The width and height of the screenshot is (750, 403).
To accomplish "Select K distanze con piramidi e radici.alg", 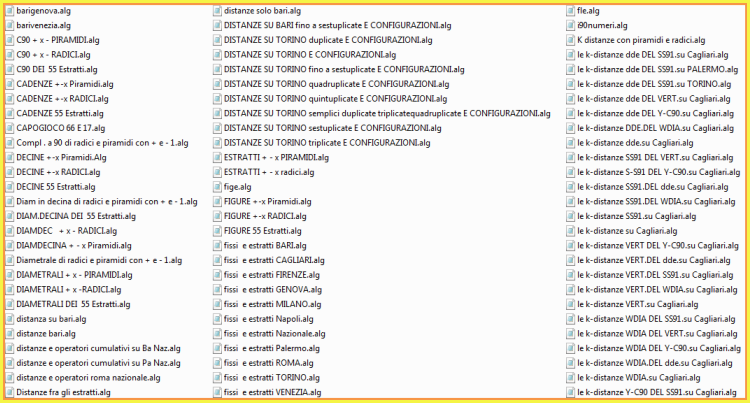I will 641,41.
